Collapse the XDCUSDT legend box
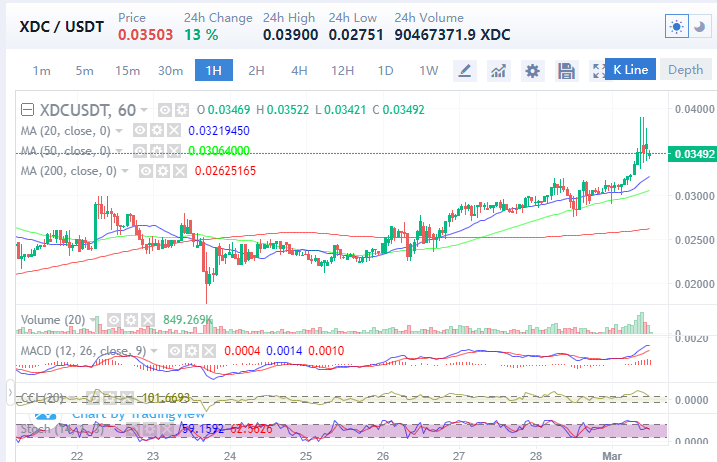Image resolution: width=717 pixels, height=462 pixels. click(28, 109)
